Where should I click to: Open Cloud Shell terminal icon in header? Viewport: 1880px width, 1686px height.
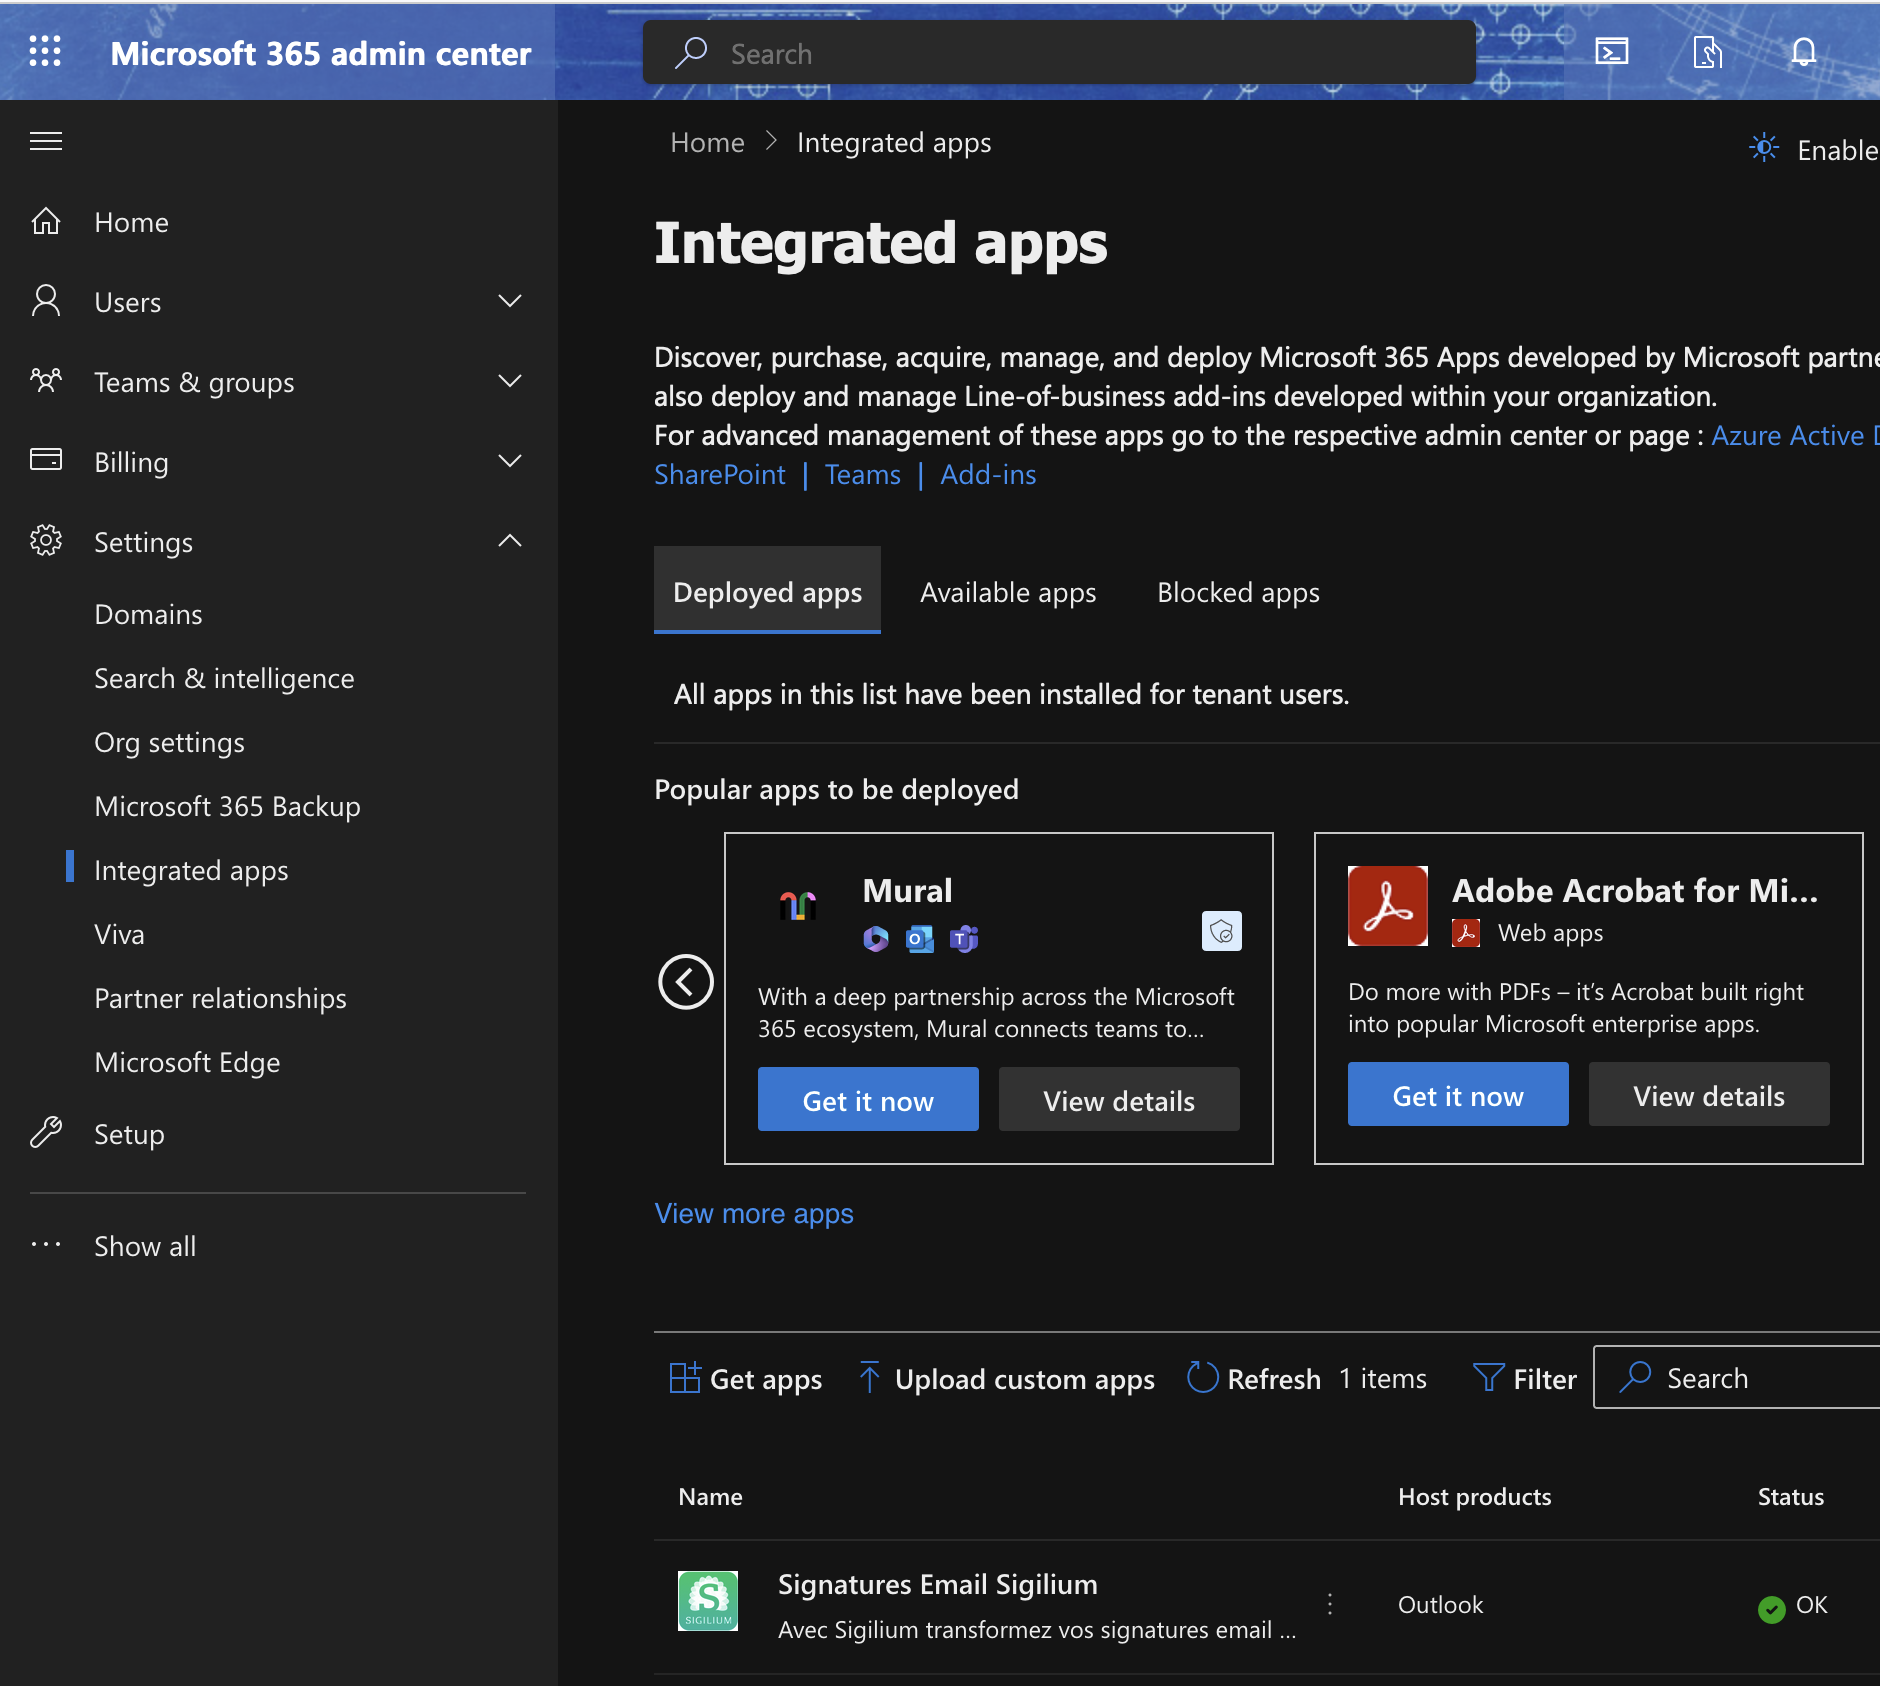(1611, 52)
